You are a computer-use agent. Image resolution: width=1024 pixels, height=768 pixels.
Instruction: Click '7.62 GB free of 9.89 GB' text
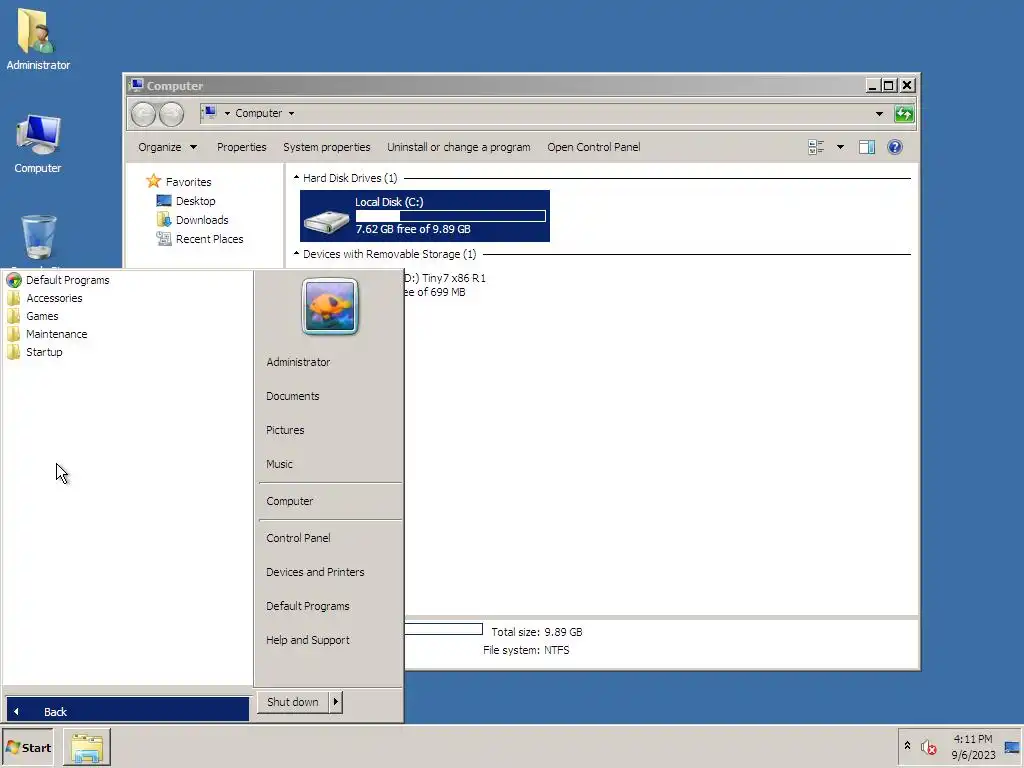coord(413,229)
